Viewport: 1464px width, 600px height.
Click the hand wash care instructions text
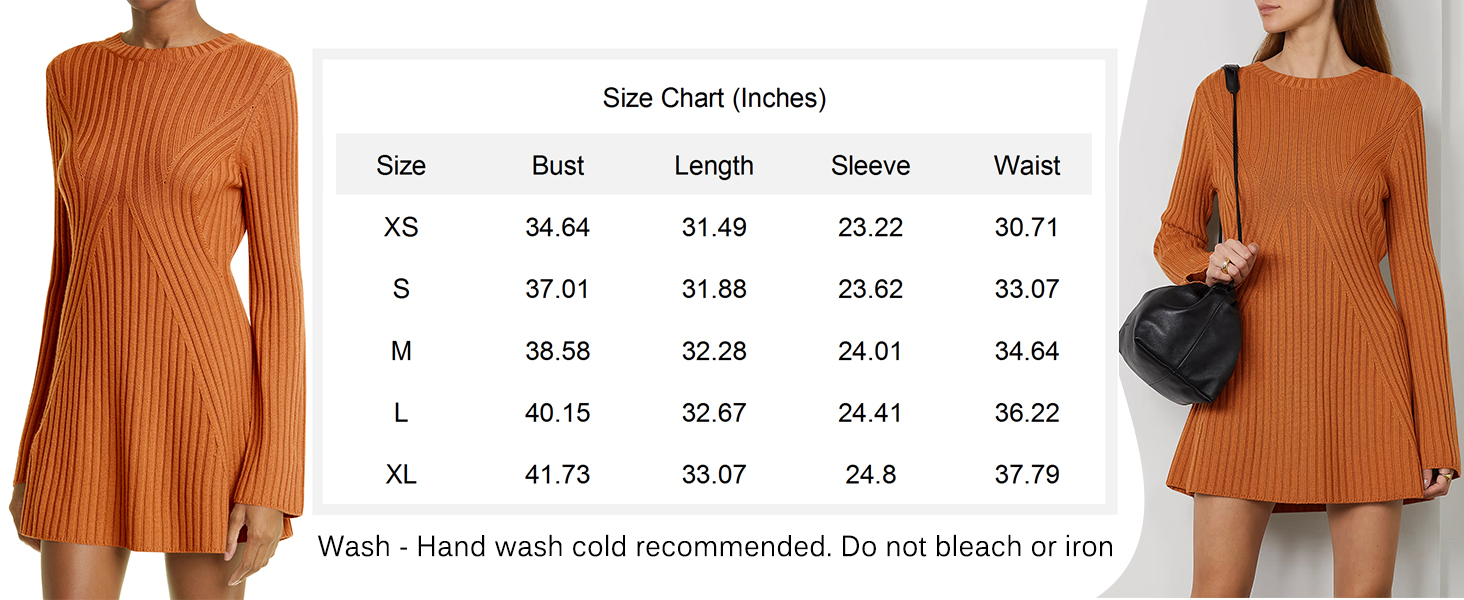click(x=715, y=547)
